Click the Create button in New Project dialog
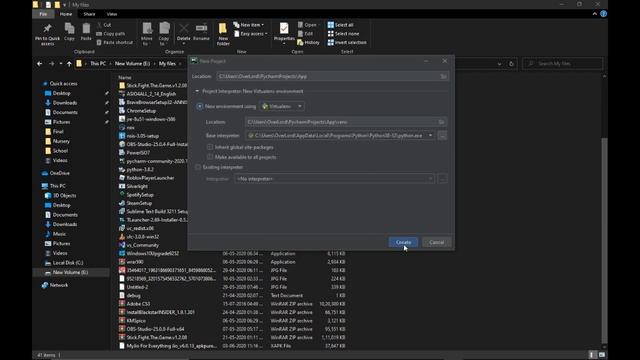 click(x=403, y=242)
